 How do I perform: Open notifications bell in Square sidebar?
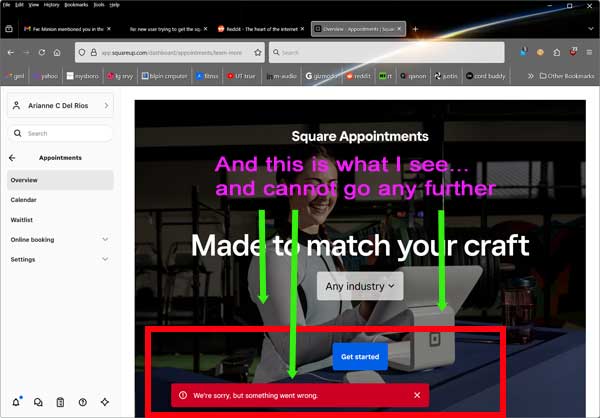tap(16, 402)
